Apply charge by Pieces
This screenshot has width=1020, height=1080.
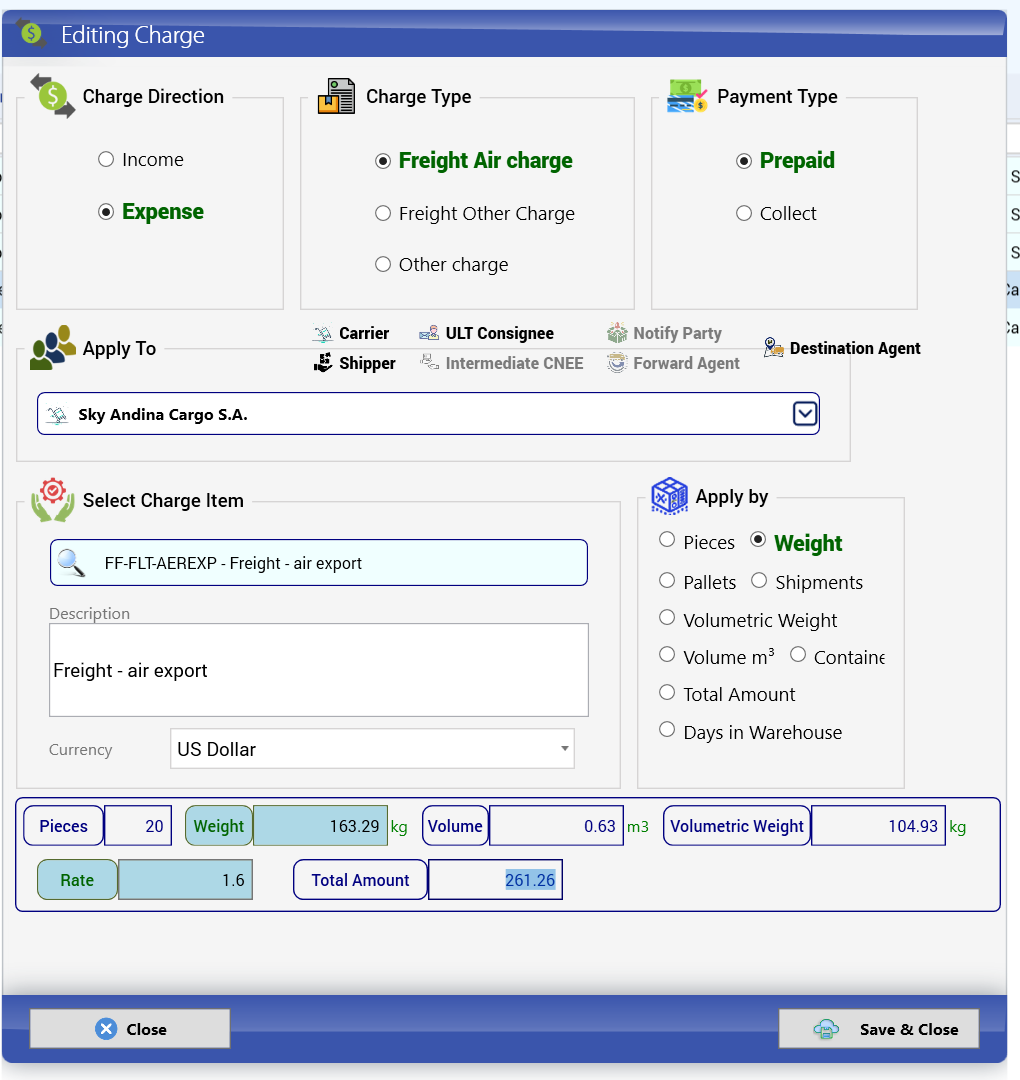point(667,539)
